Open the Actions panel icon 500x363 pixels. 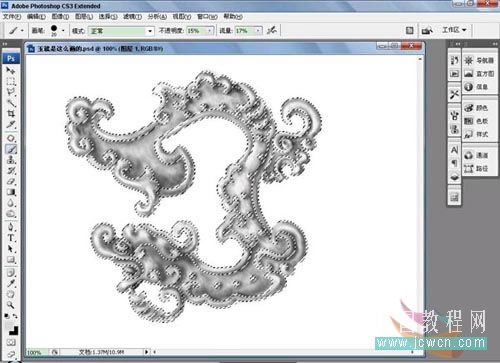click(x=454, y=73)
